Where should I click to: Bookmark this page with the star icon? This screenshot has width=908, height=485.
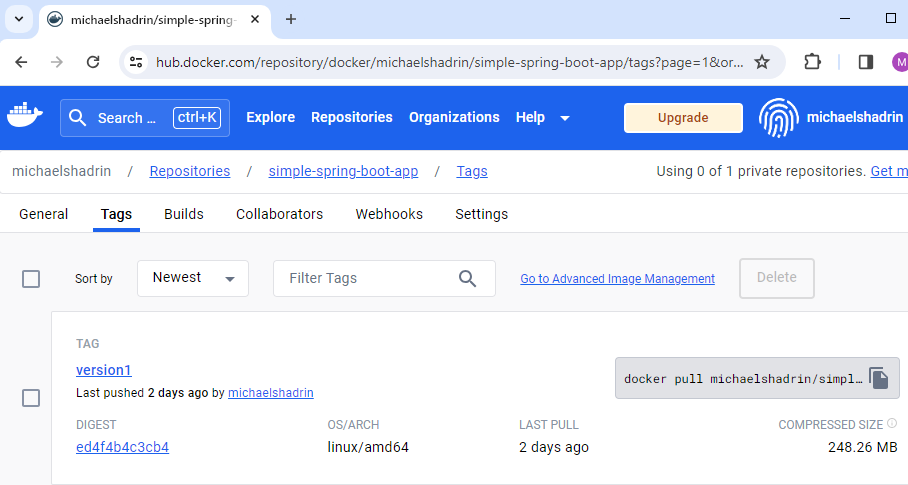[762, 62]
